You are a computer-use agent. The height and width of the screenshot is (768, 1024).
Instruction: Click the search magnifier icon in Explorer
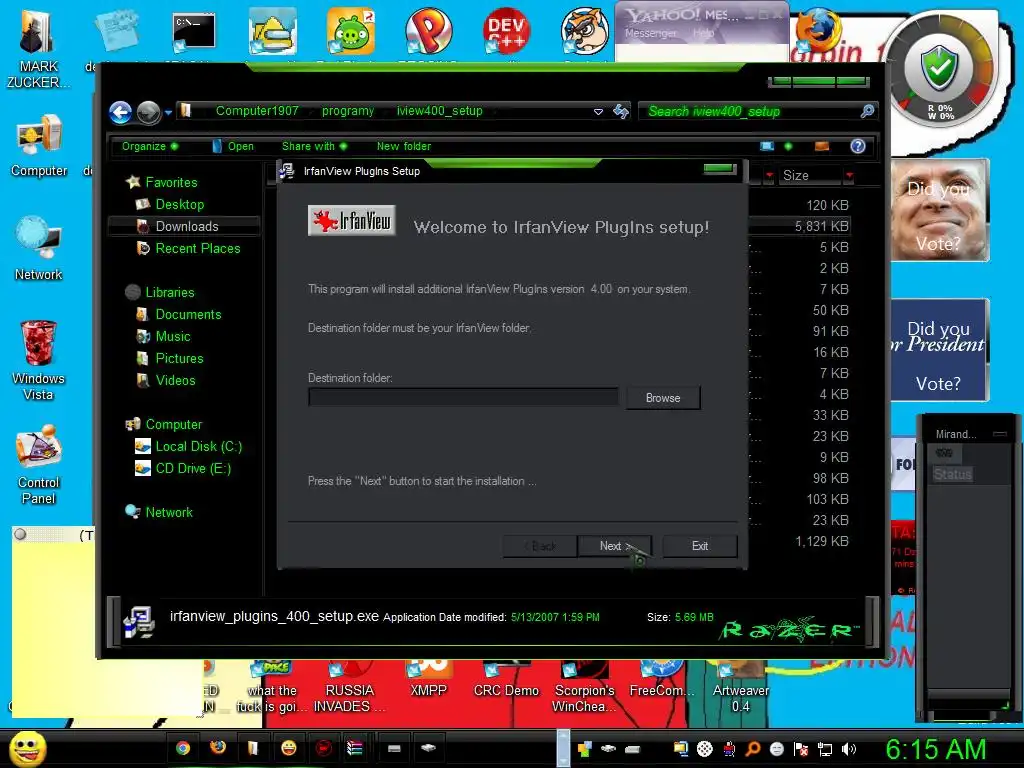[867, 111]
